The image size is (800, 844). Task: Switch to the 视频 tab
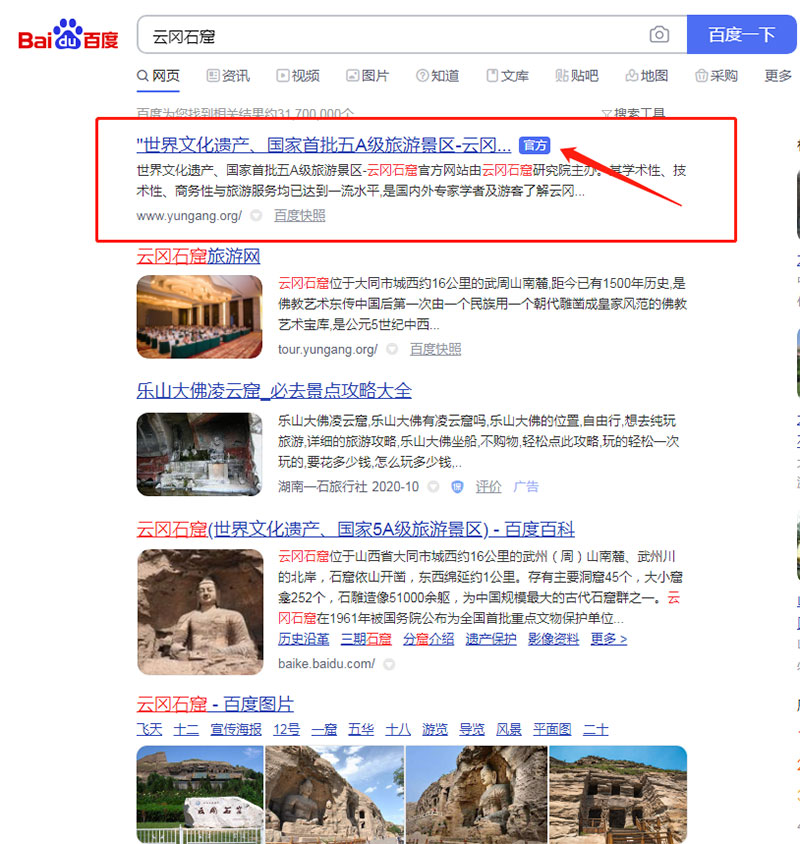[298, 76]
